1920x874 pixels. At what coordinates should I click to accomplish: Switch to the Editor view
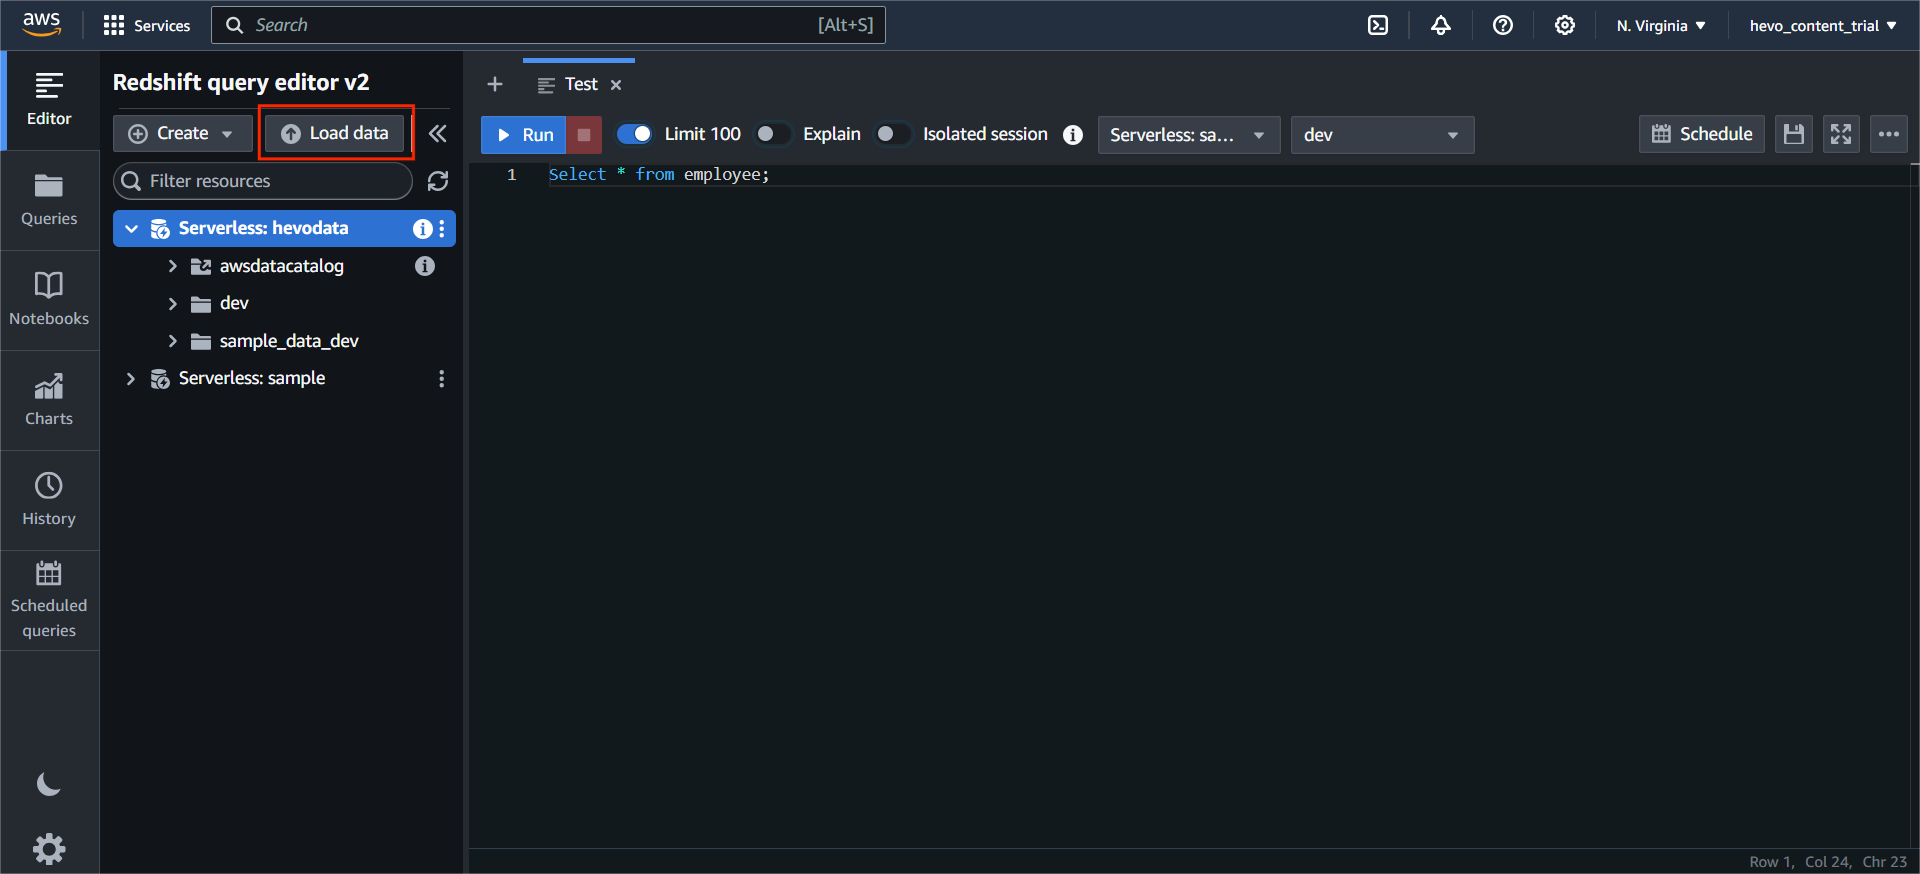point(49,100)
